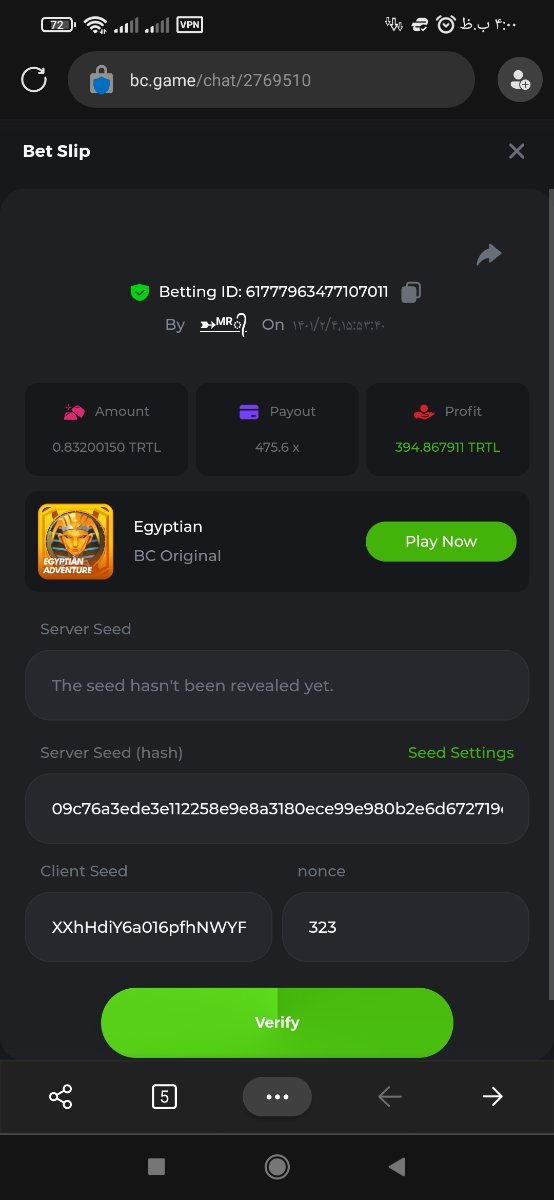
Task: Tap the browser reload icon
Action: click(x=34, y=79)
